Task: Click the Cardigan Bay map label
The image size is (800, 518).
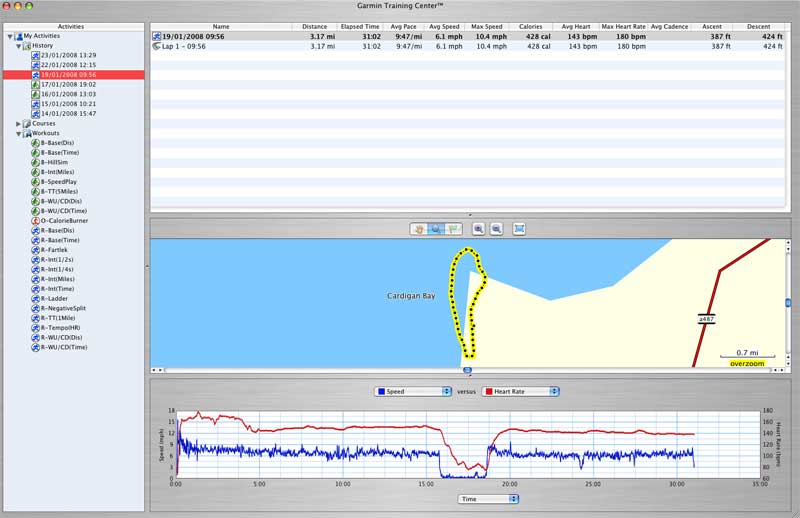Action: point(411,295)
